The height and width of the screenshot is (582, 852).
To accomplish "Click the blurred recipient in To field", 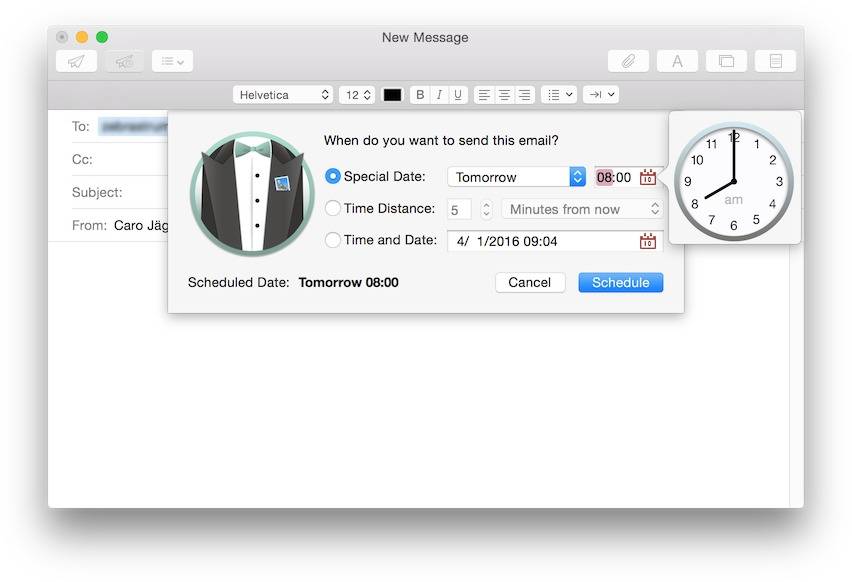I will 134,127.
